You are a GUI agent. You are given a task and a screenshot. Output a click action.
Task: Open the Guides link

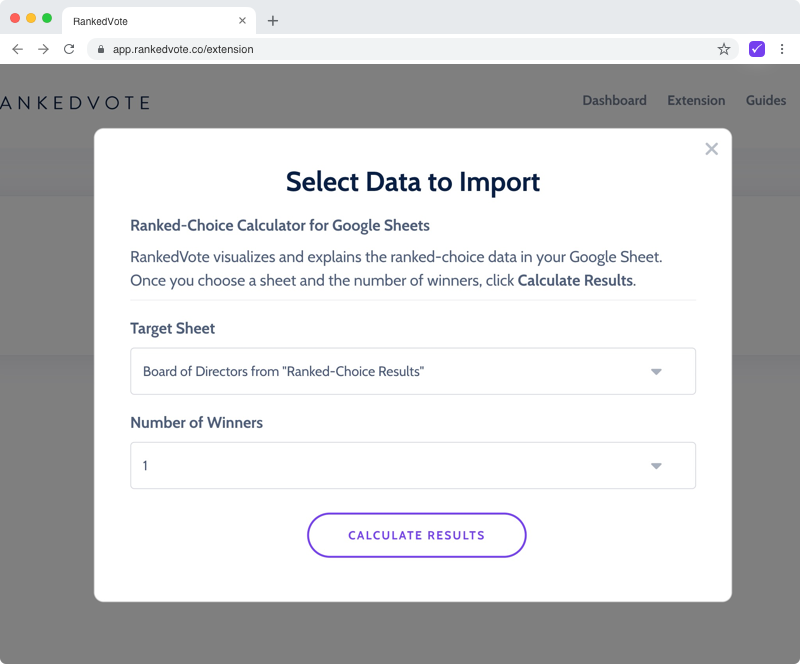pos(765,101)
